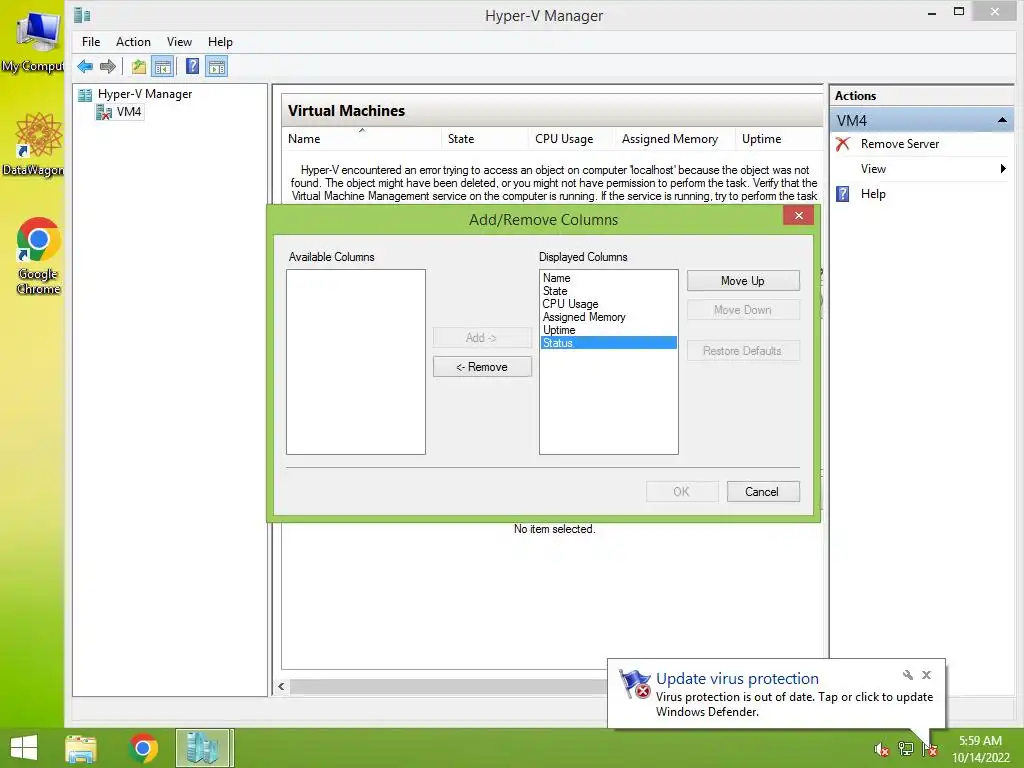The width and height of the screenshot is (1024, 768).
Task: Collapse the VM4 section in Actions pane
Action: (x=1002, y=120)
